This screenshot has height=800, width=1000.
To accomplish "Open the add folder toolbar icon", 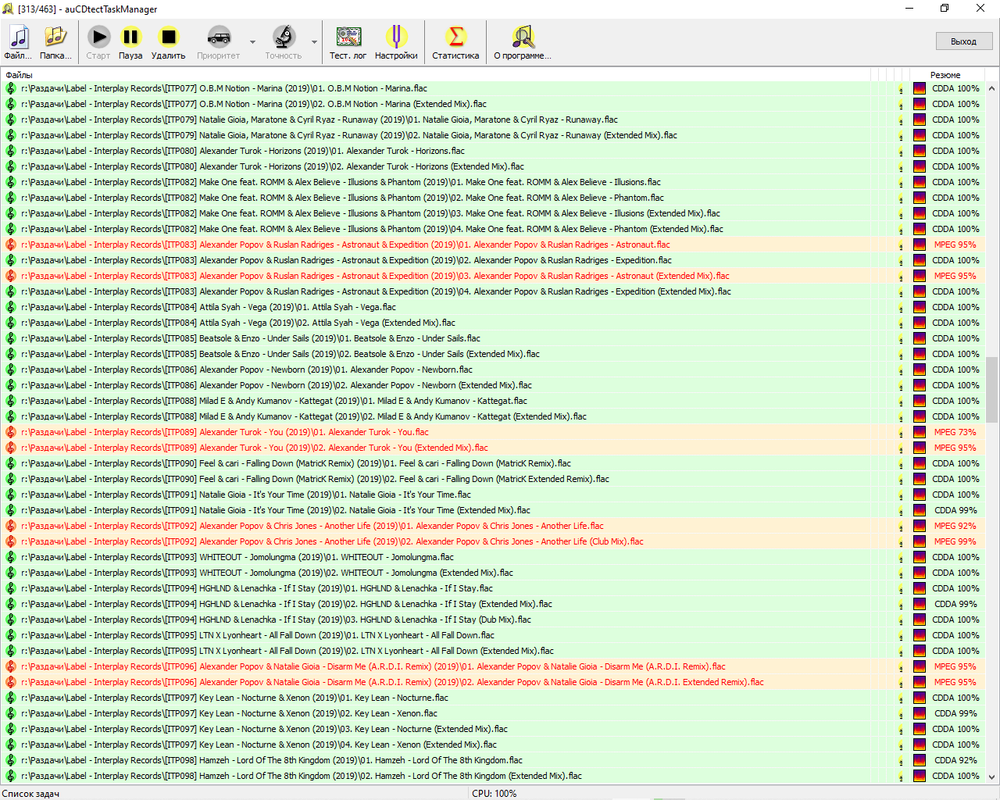I will (x=55, y=42).
